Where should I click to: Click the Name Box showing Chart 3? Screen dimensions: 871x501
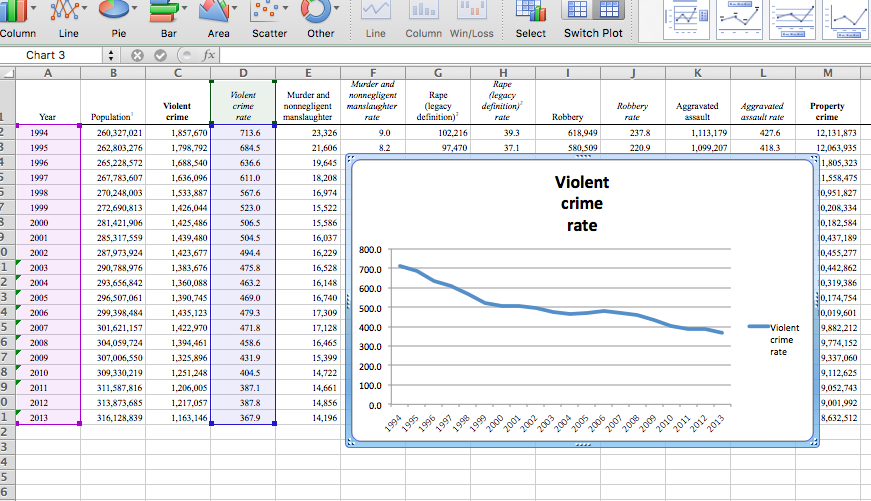point(47,56)
